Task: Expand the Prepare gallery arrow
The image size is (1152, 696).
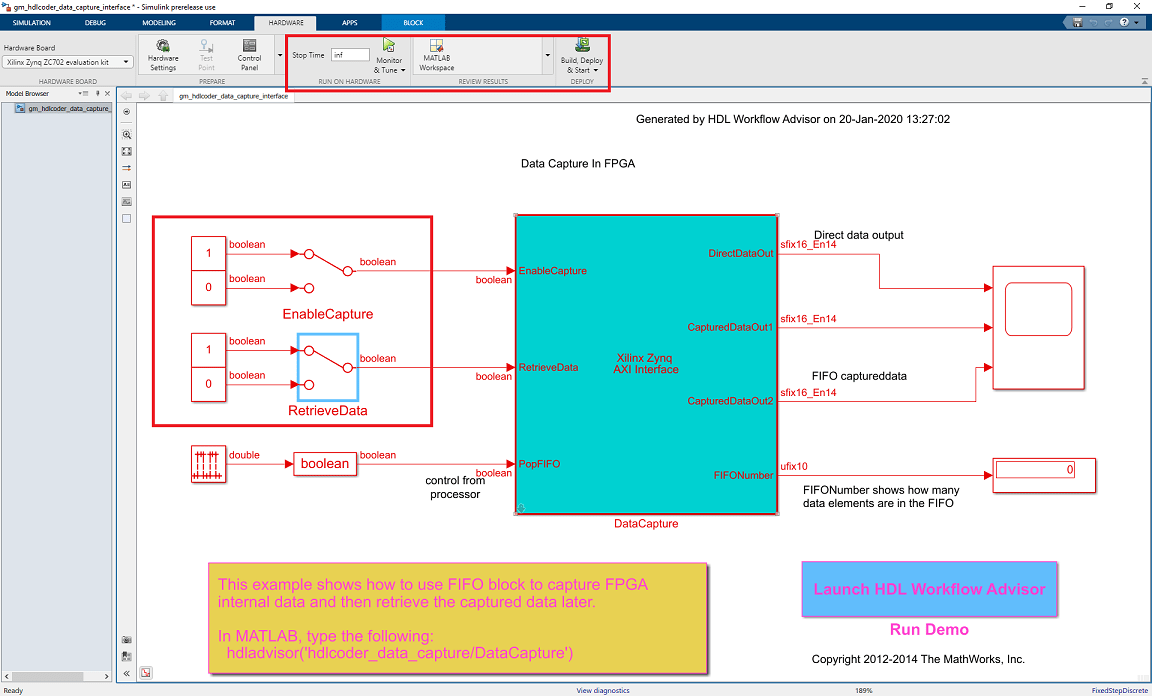Action: click(x=280, y=55)
